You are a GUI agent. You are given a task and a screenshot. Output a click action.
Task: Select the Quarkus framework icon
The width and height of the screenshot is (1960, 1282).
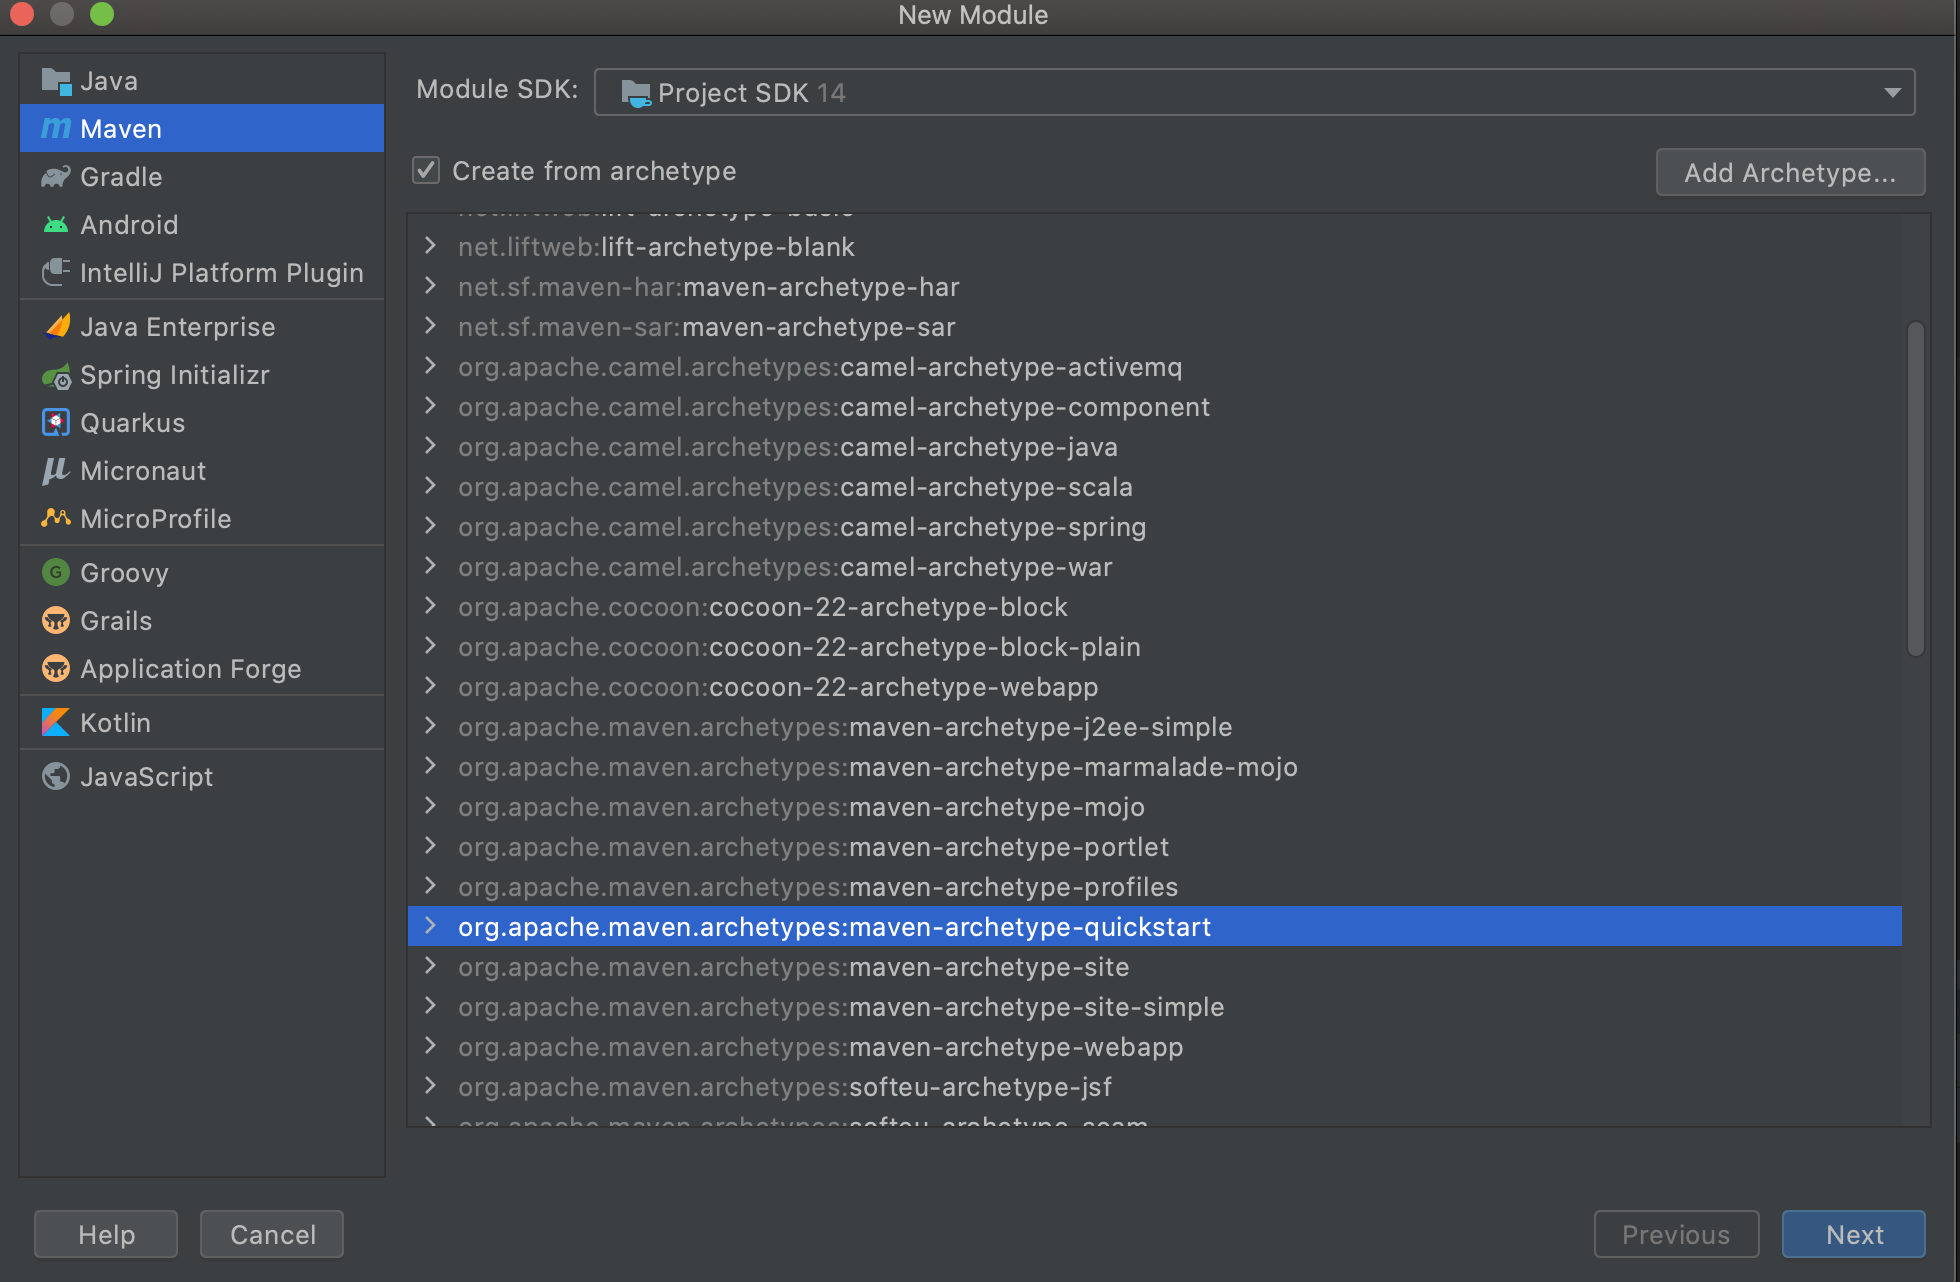(56, 422)
